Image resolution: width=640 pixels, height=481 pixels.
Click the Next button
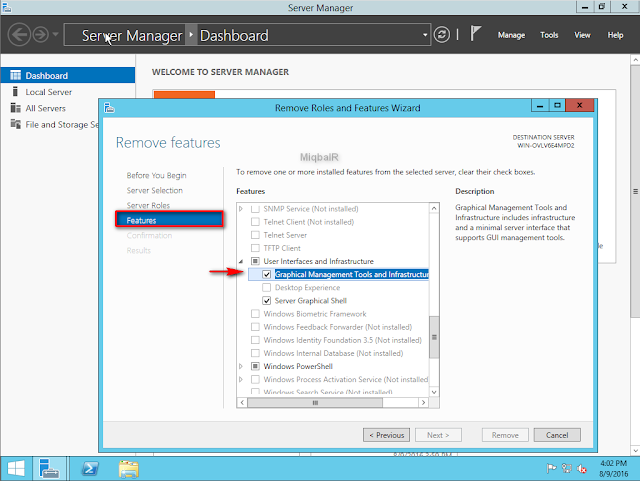click(438, 435)
